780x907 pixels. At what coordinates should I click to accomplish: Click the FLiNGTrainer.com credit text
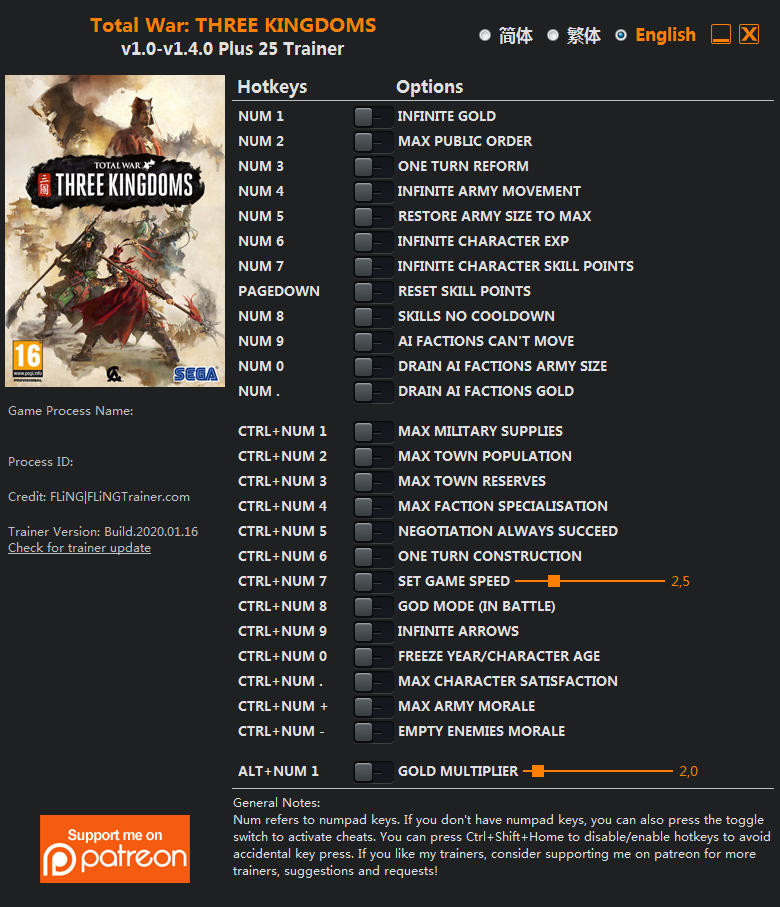[120, 497]
